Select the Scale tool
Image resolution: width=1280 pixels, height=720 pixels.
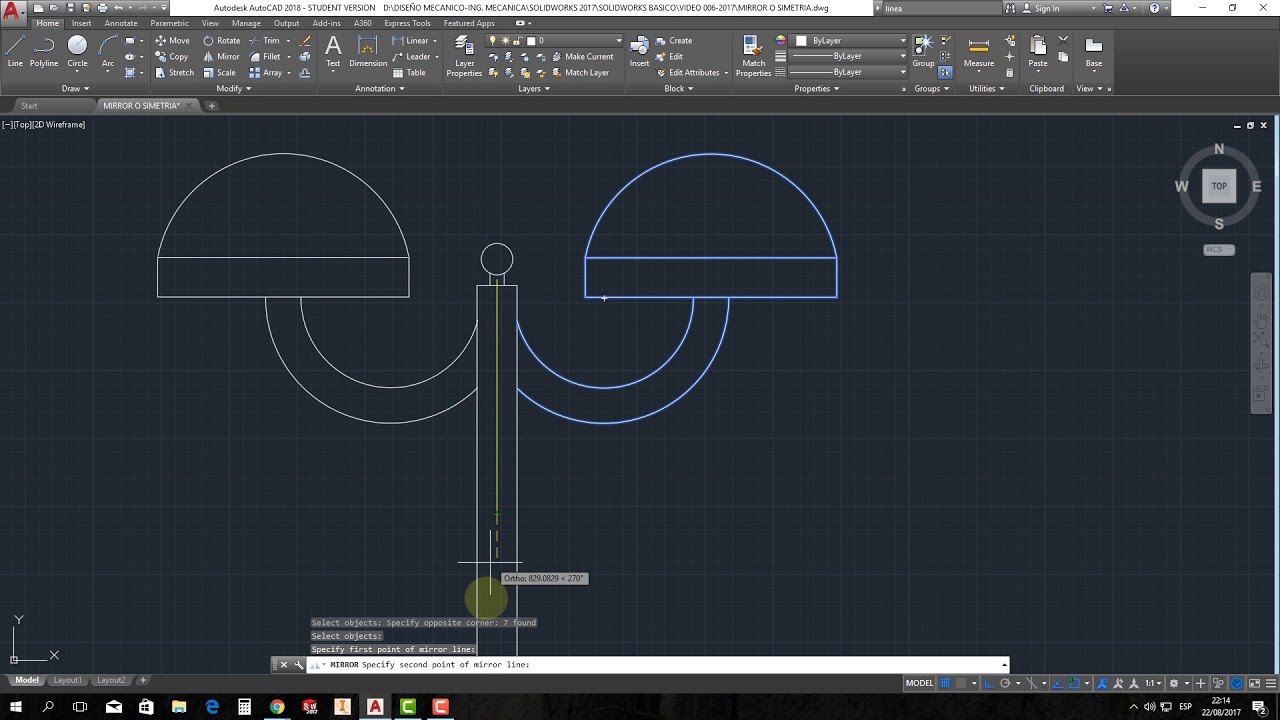[219, 73]
